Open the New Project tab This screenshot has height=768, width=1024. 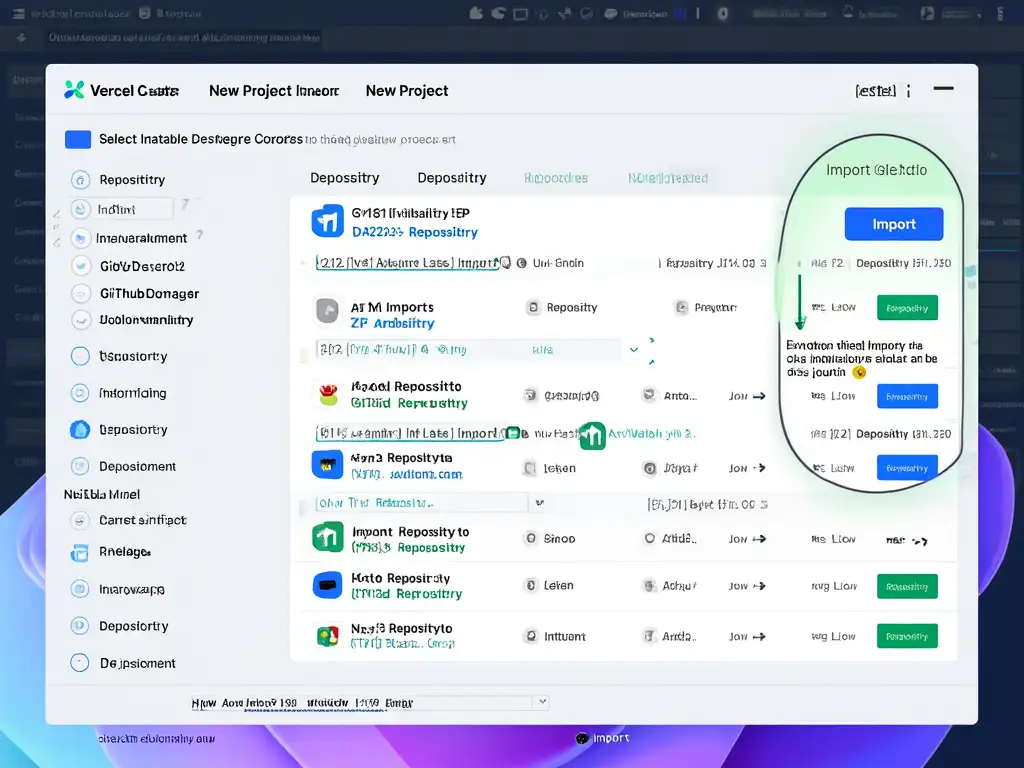(407, 91)
